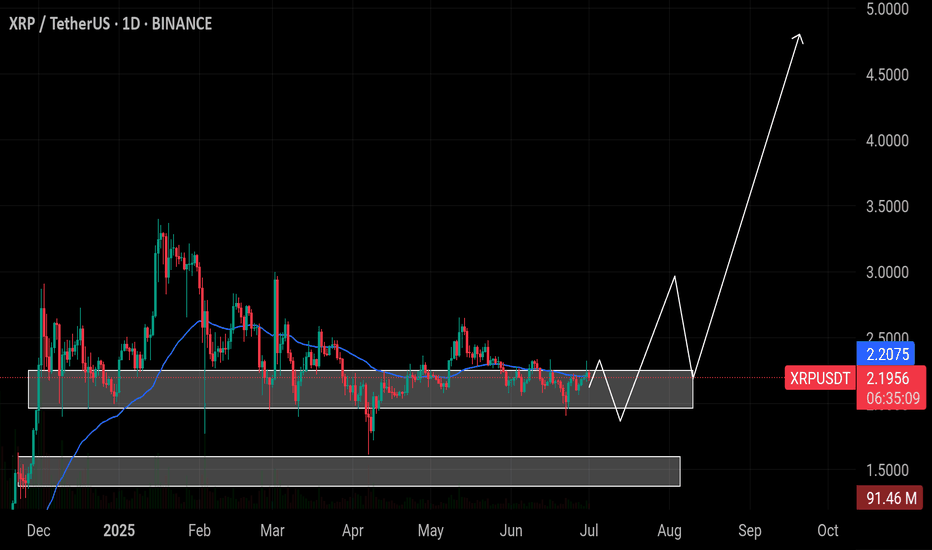Image resolution: width=932 pixels, height=550 pixels.
Task: Click the Apr label on time axis
Action: coord(352,530)
